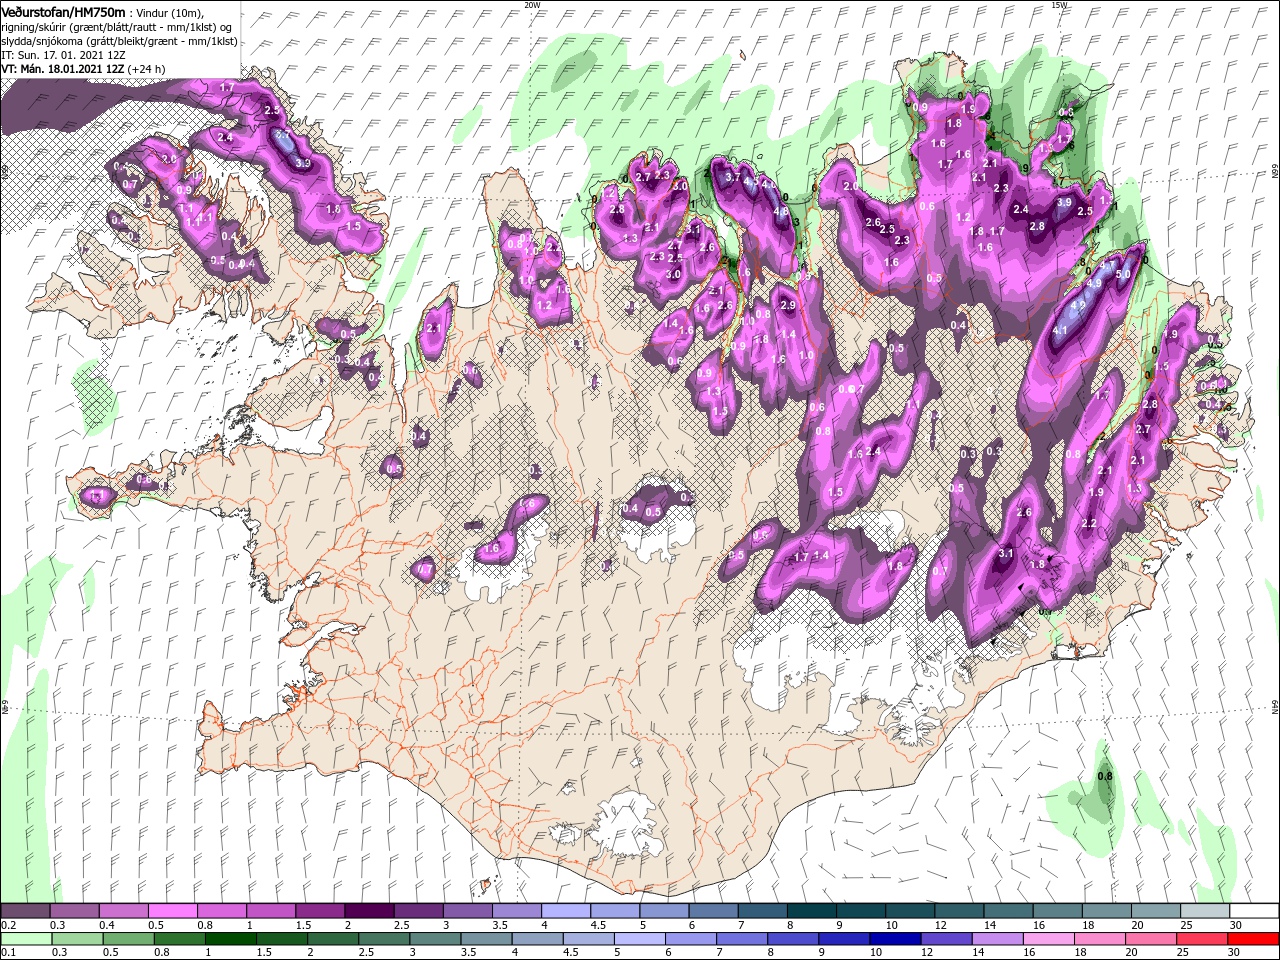Click the upper scale swatch between 18 and 20
This screenshot has height=960, width=1280.
[x=1105, y=911]
